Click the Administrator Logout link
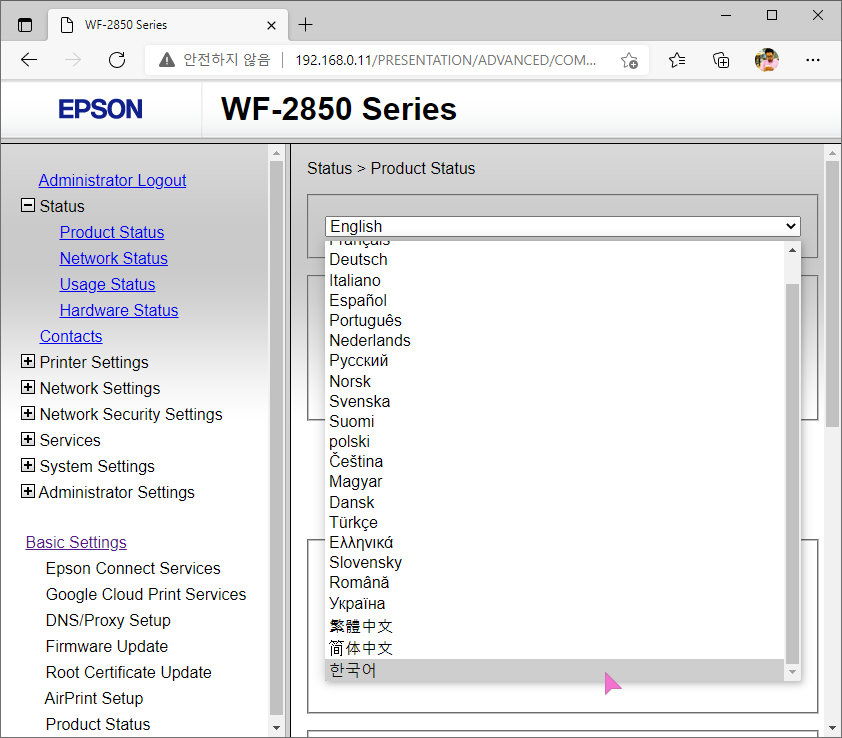 coord(112,180)
